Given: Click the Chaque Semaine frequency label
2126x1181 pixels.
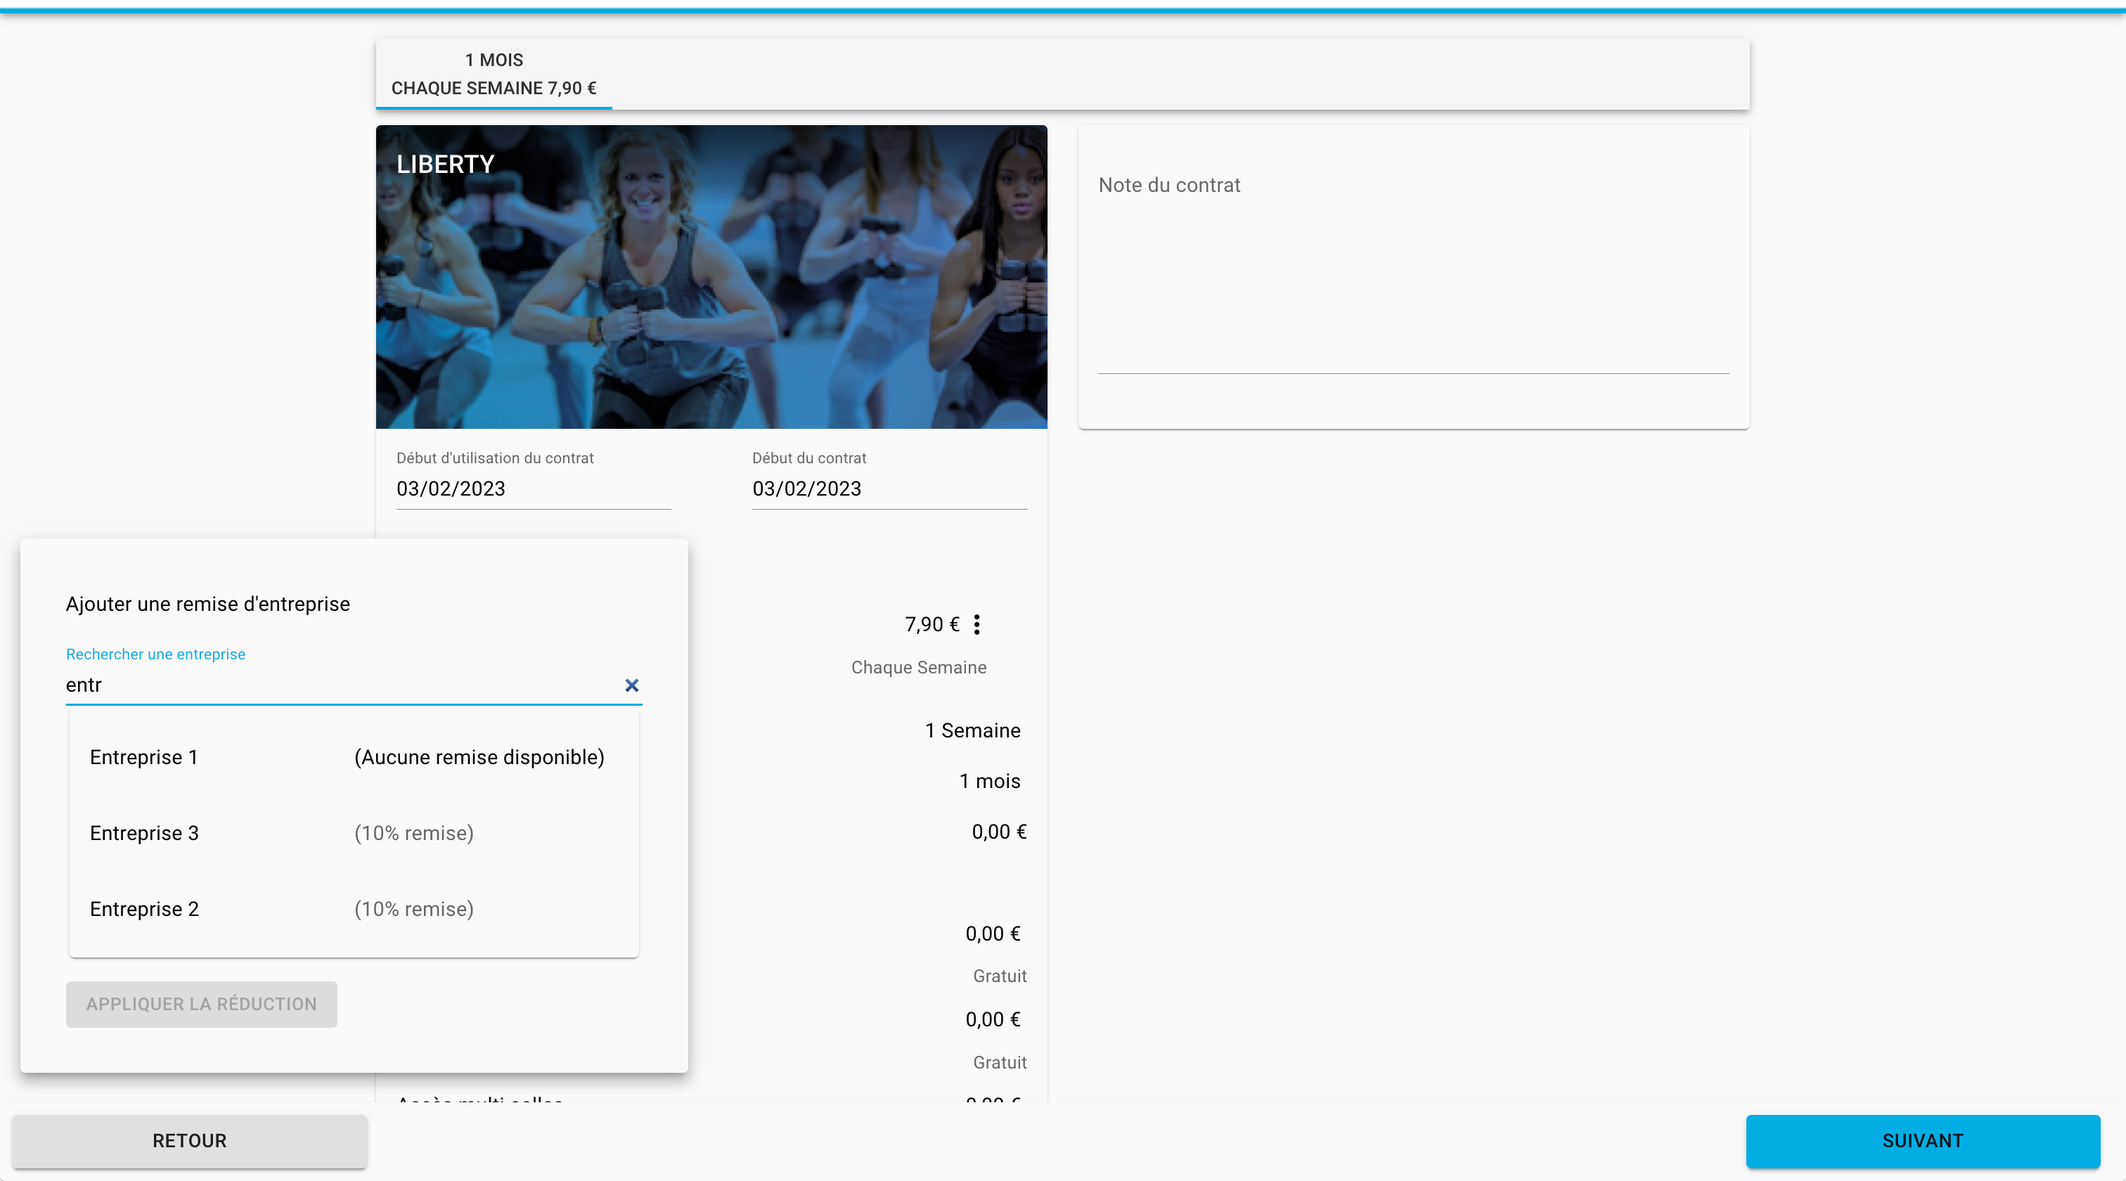Looking at the screenshot, I should (918, 668).
